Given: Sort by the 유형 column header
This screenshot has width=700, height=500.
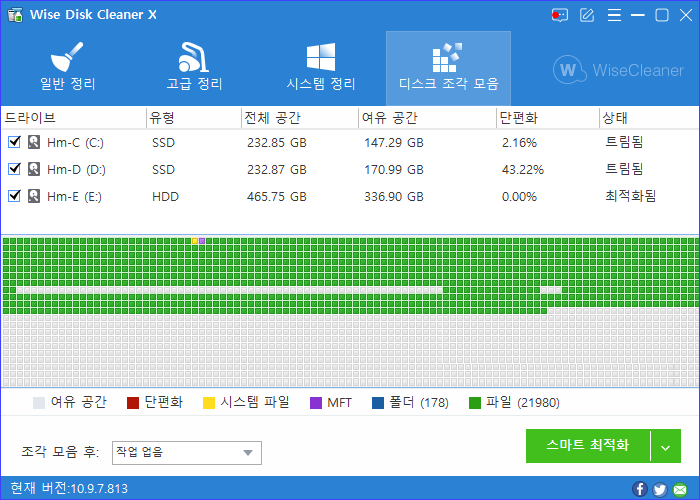Looking at the screenshot, I should 194,118.
